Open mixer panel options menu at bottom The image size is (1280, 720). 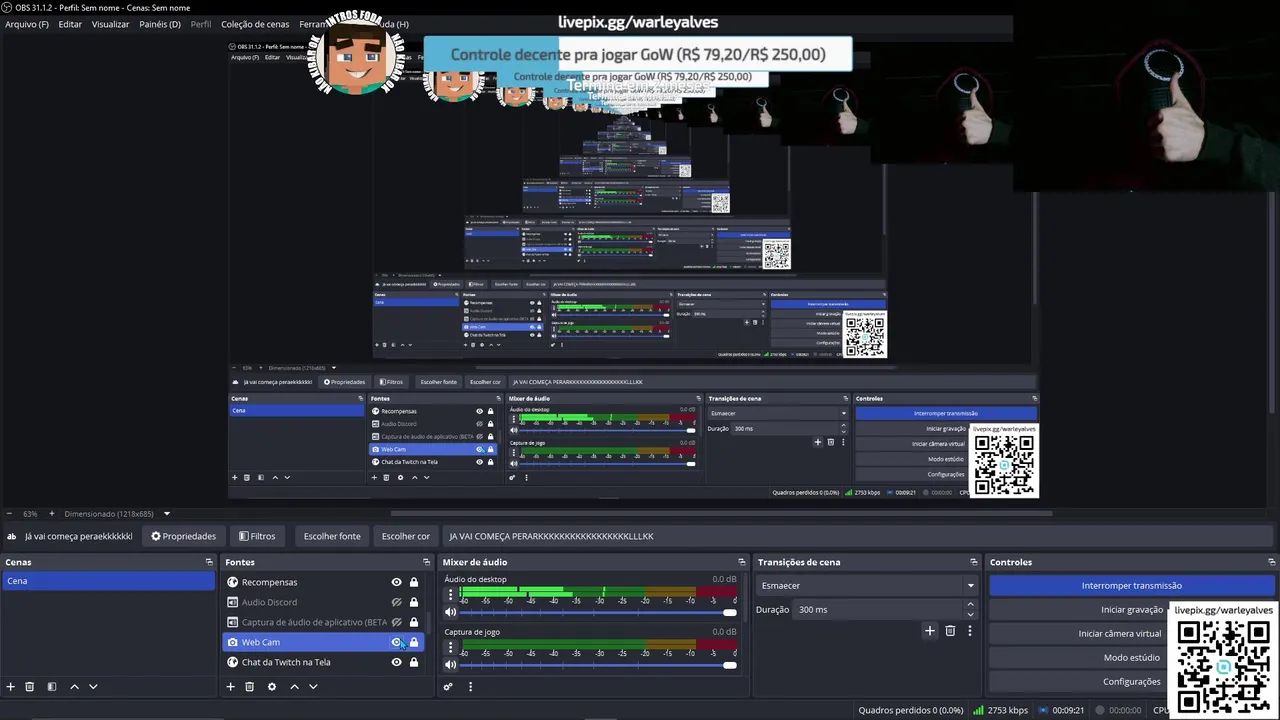coord(470,687)
